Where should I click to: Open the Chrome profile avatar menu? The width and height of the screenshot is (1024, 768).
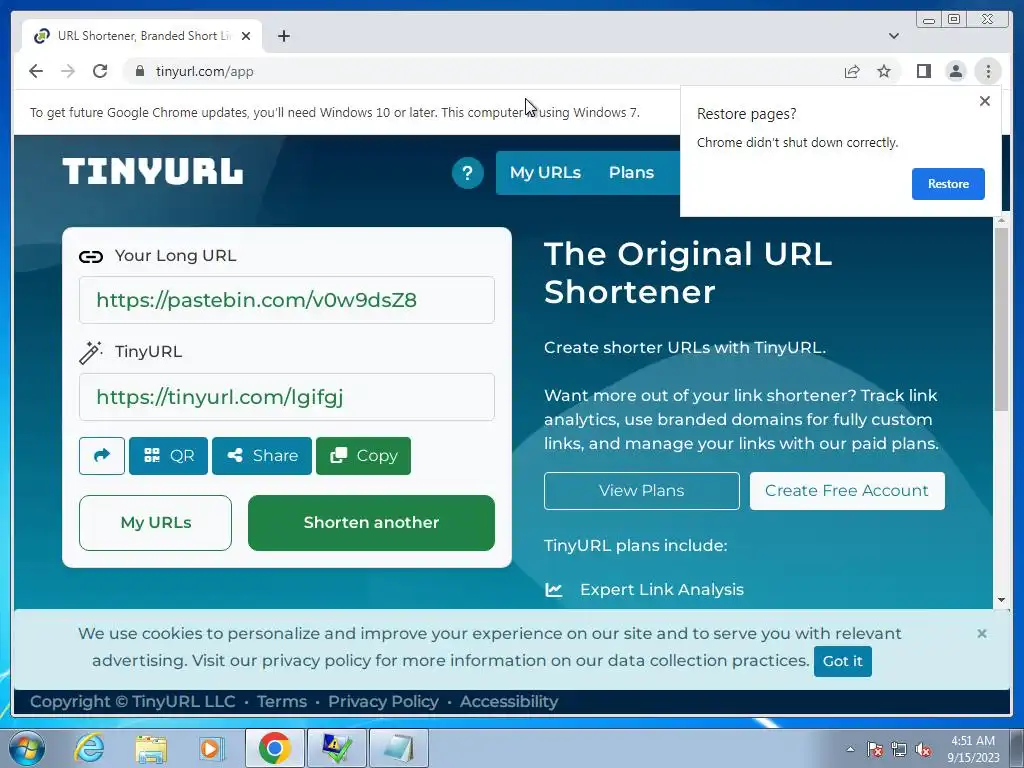(x=955, y=71)
